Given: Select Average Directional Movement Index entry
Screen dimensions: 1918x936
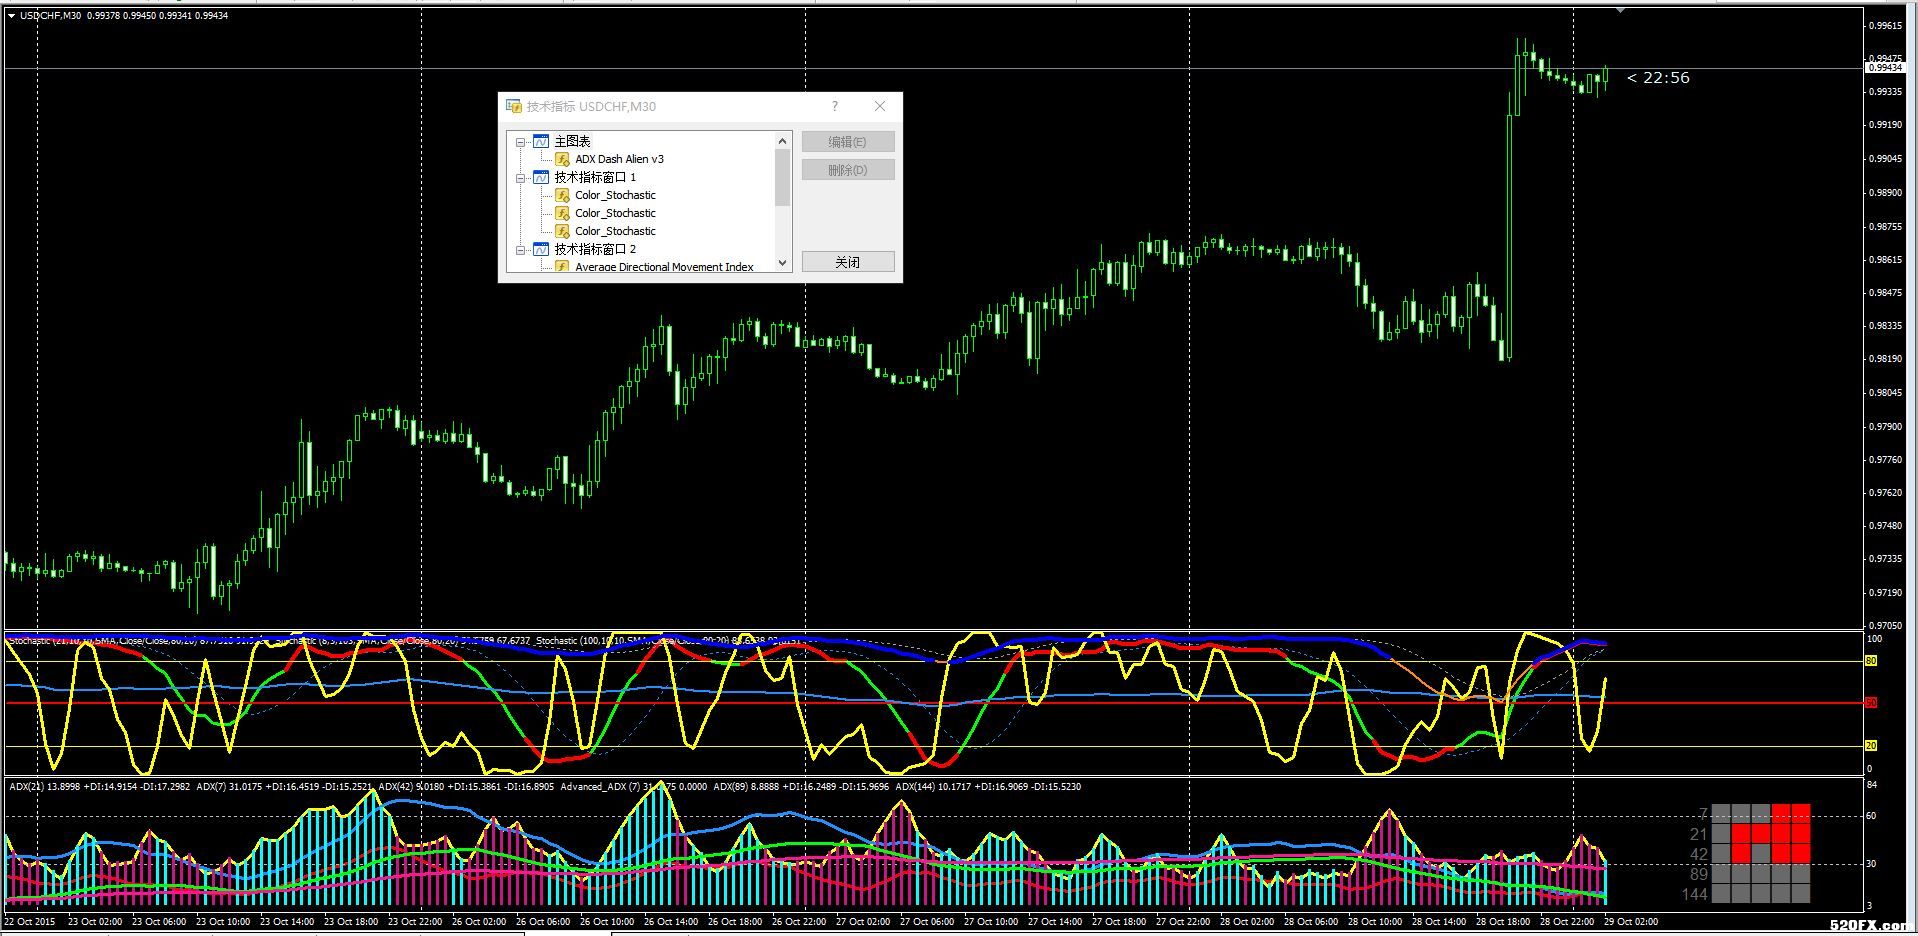Looking at the screenshot, I should [664, 267].
